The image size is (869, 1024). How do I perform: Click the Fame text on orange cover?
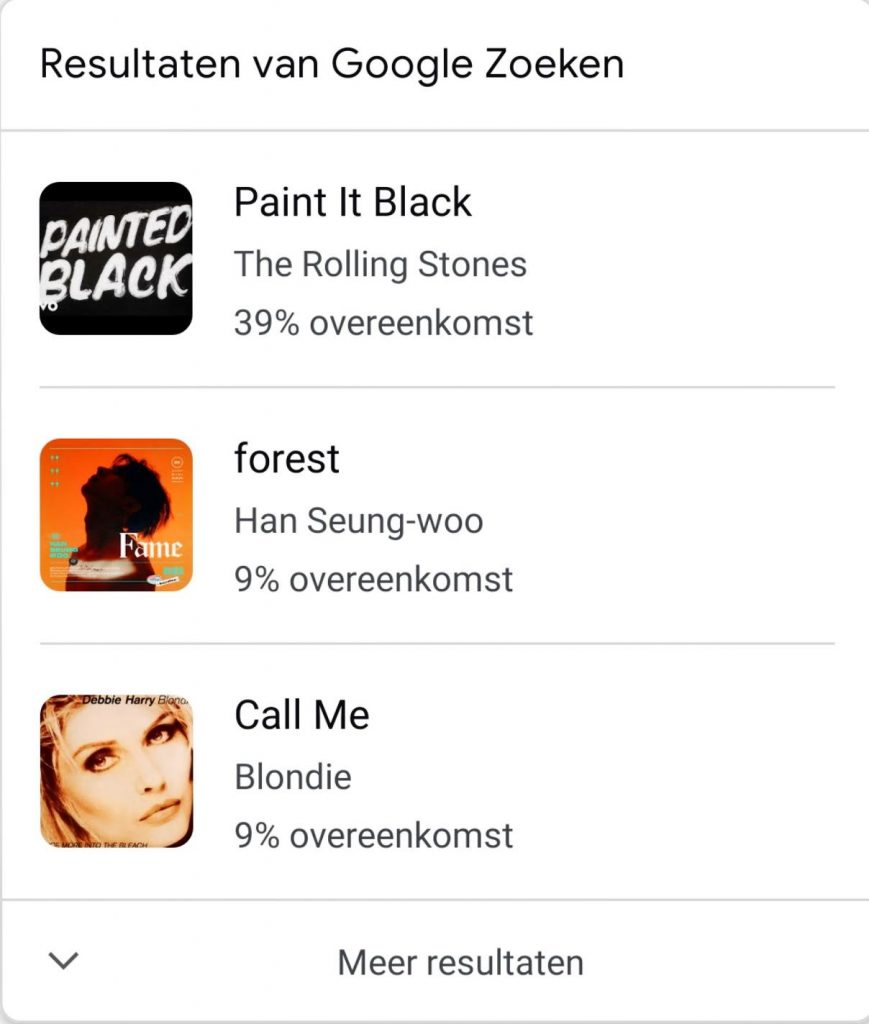(150, 546)
